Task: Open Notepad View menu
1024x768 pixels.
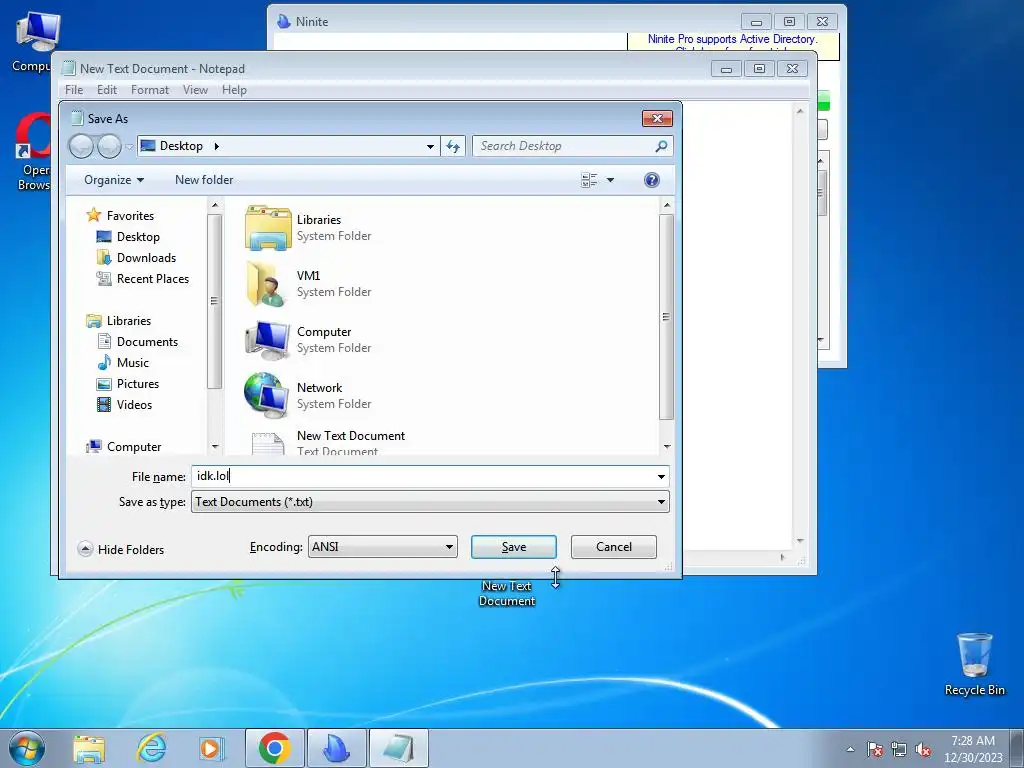Action: pyautogui.click(x=195, y=90)
